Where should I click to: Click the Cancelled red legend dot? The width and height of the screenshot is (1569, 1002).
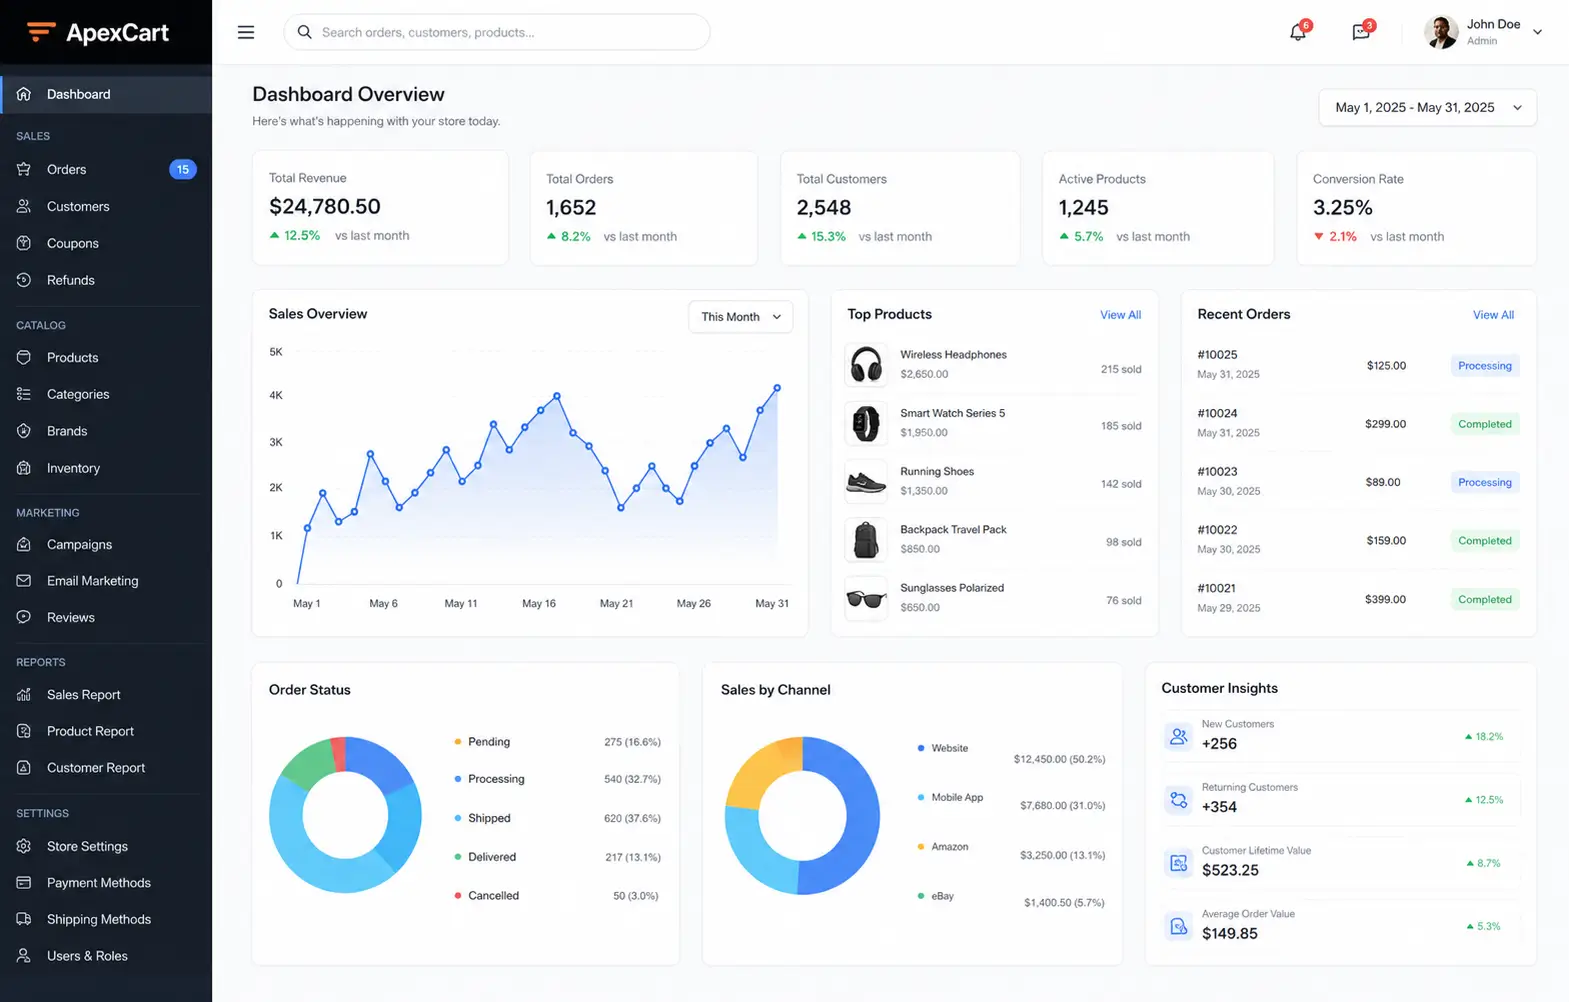tap(458, 896)
